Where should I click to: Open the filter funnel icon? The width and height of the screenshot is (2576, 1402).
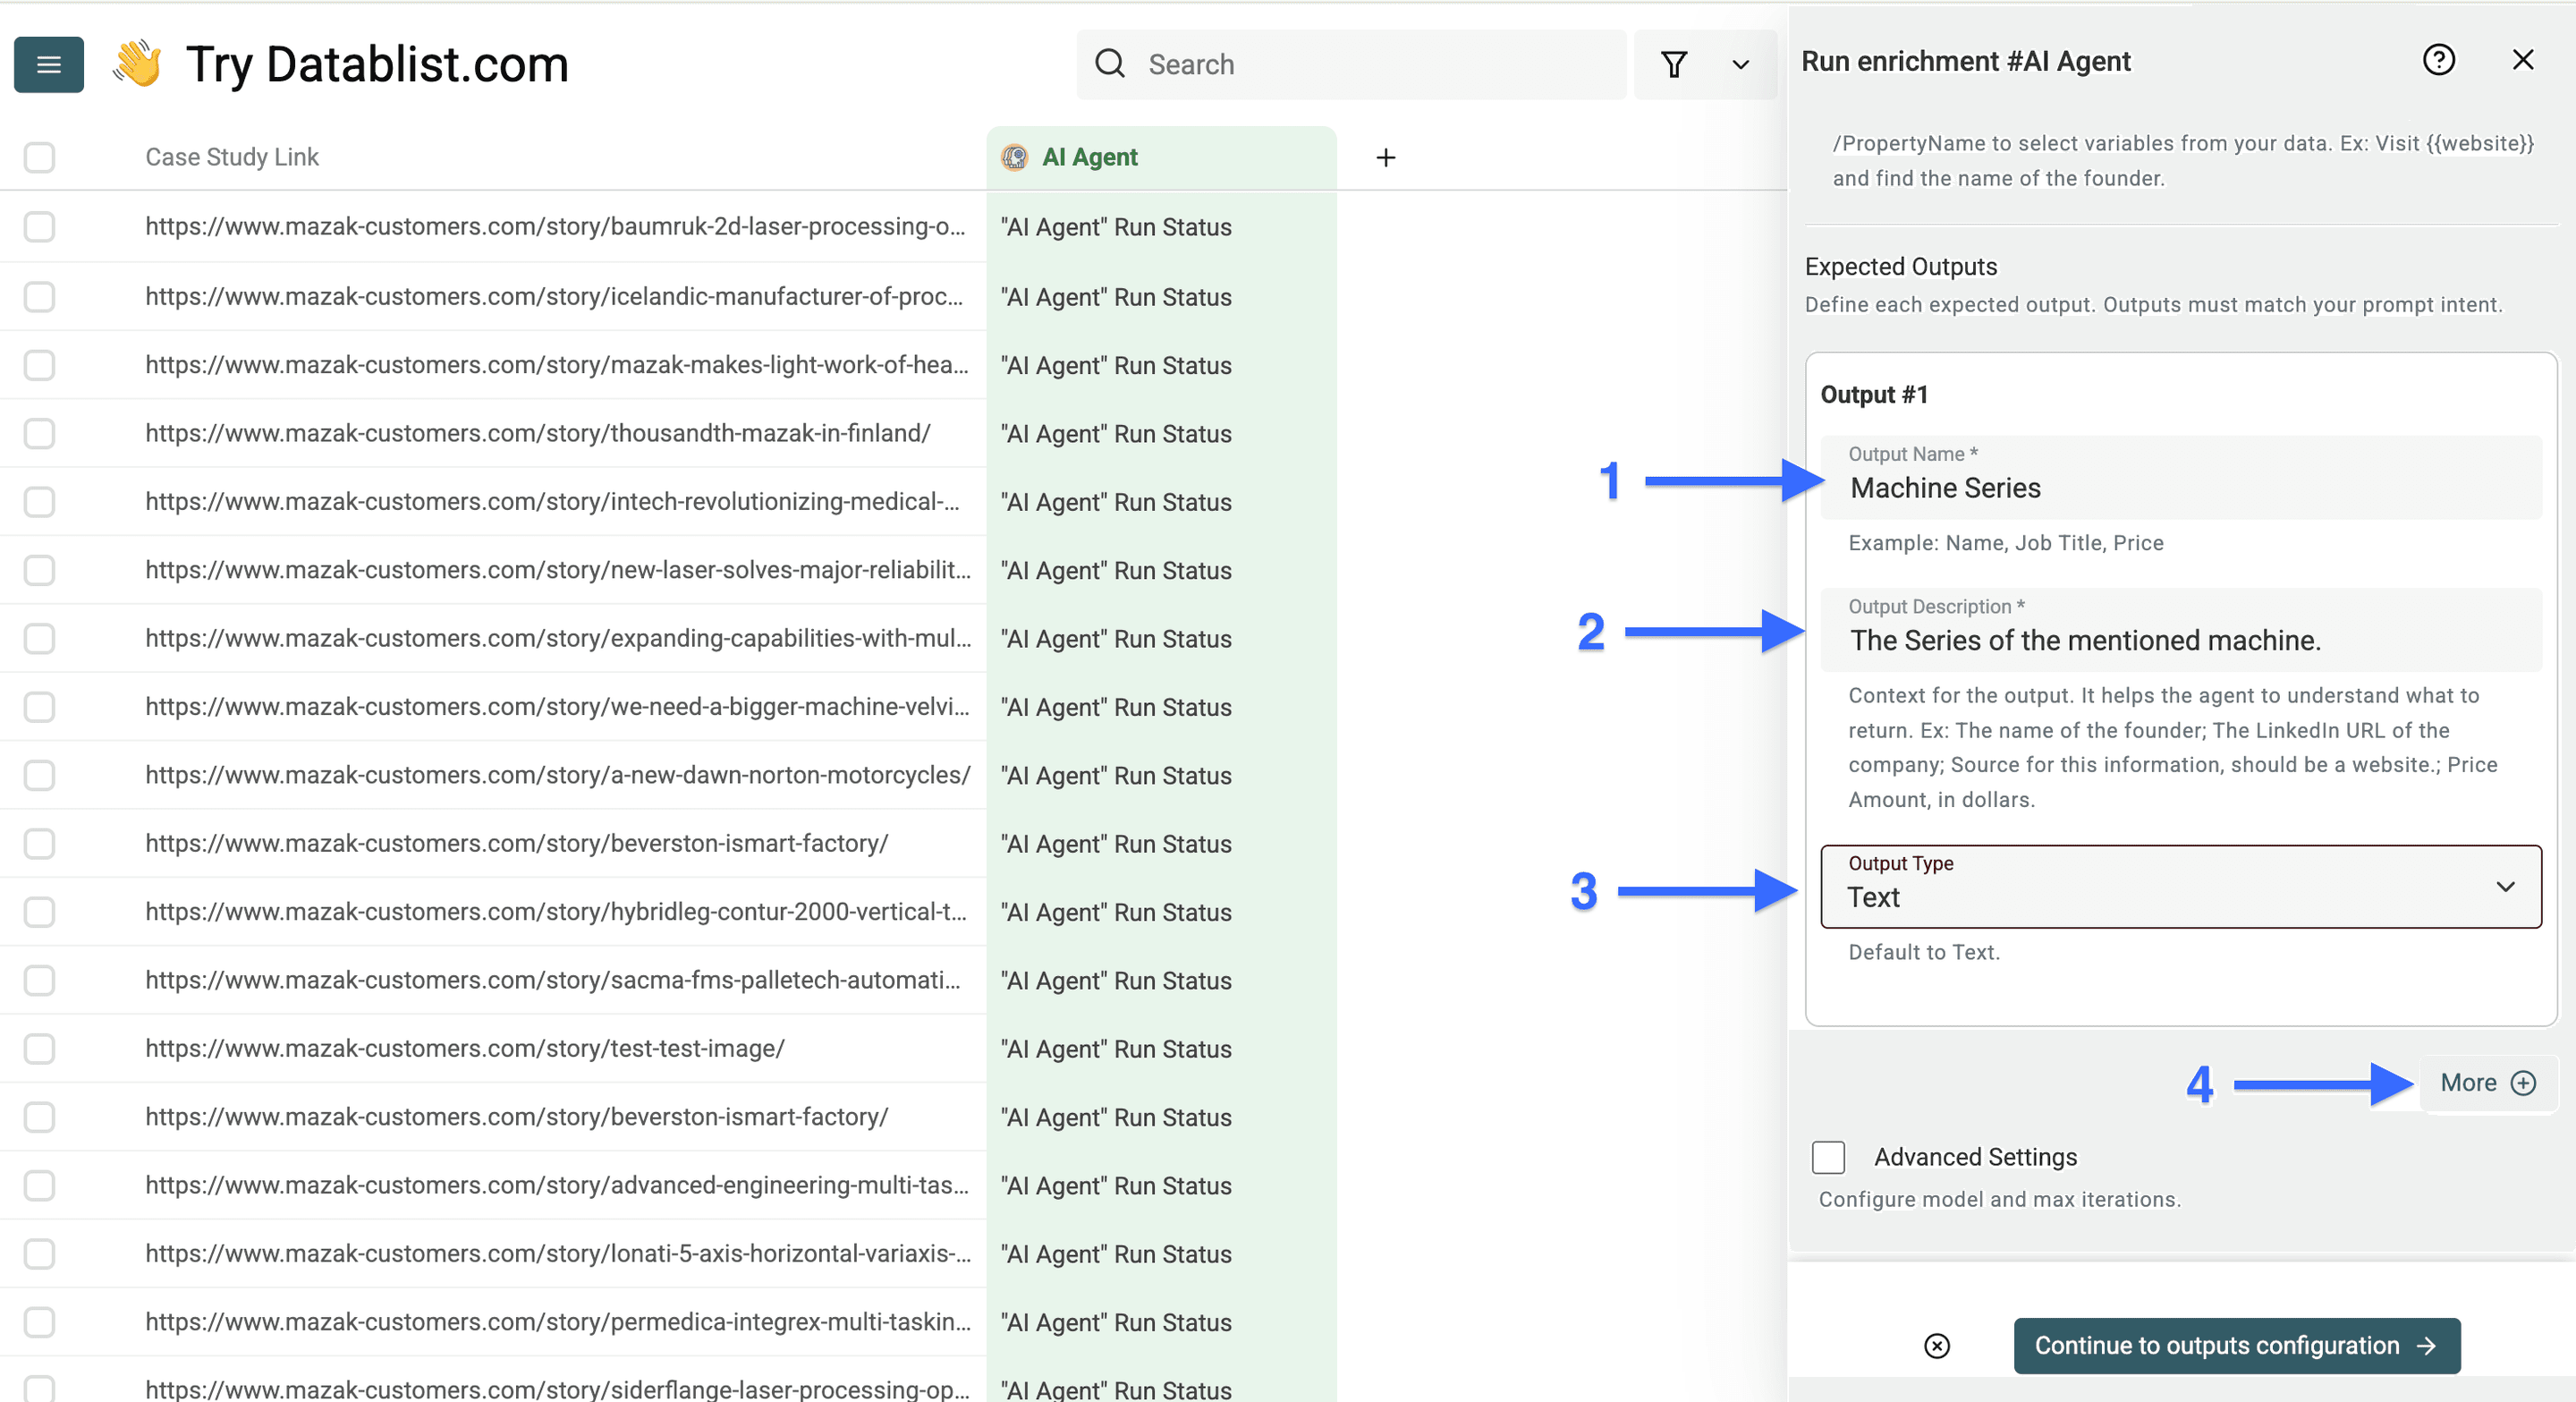pos(1674,64)
